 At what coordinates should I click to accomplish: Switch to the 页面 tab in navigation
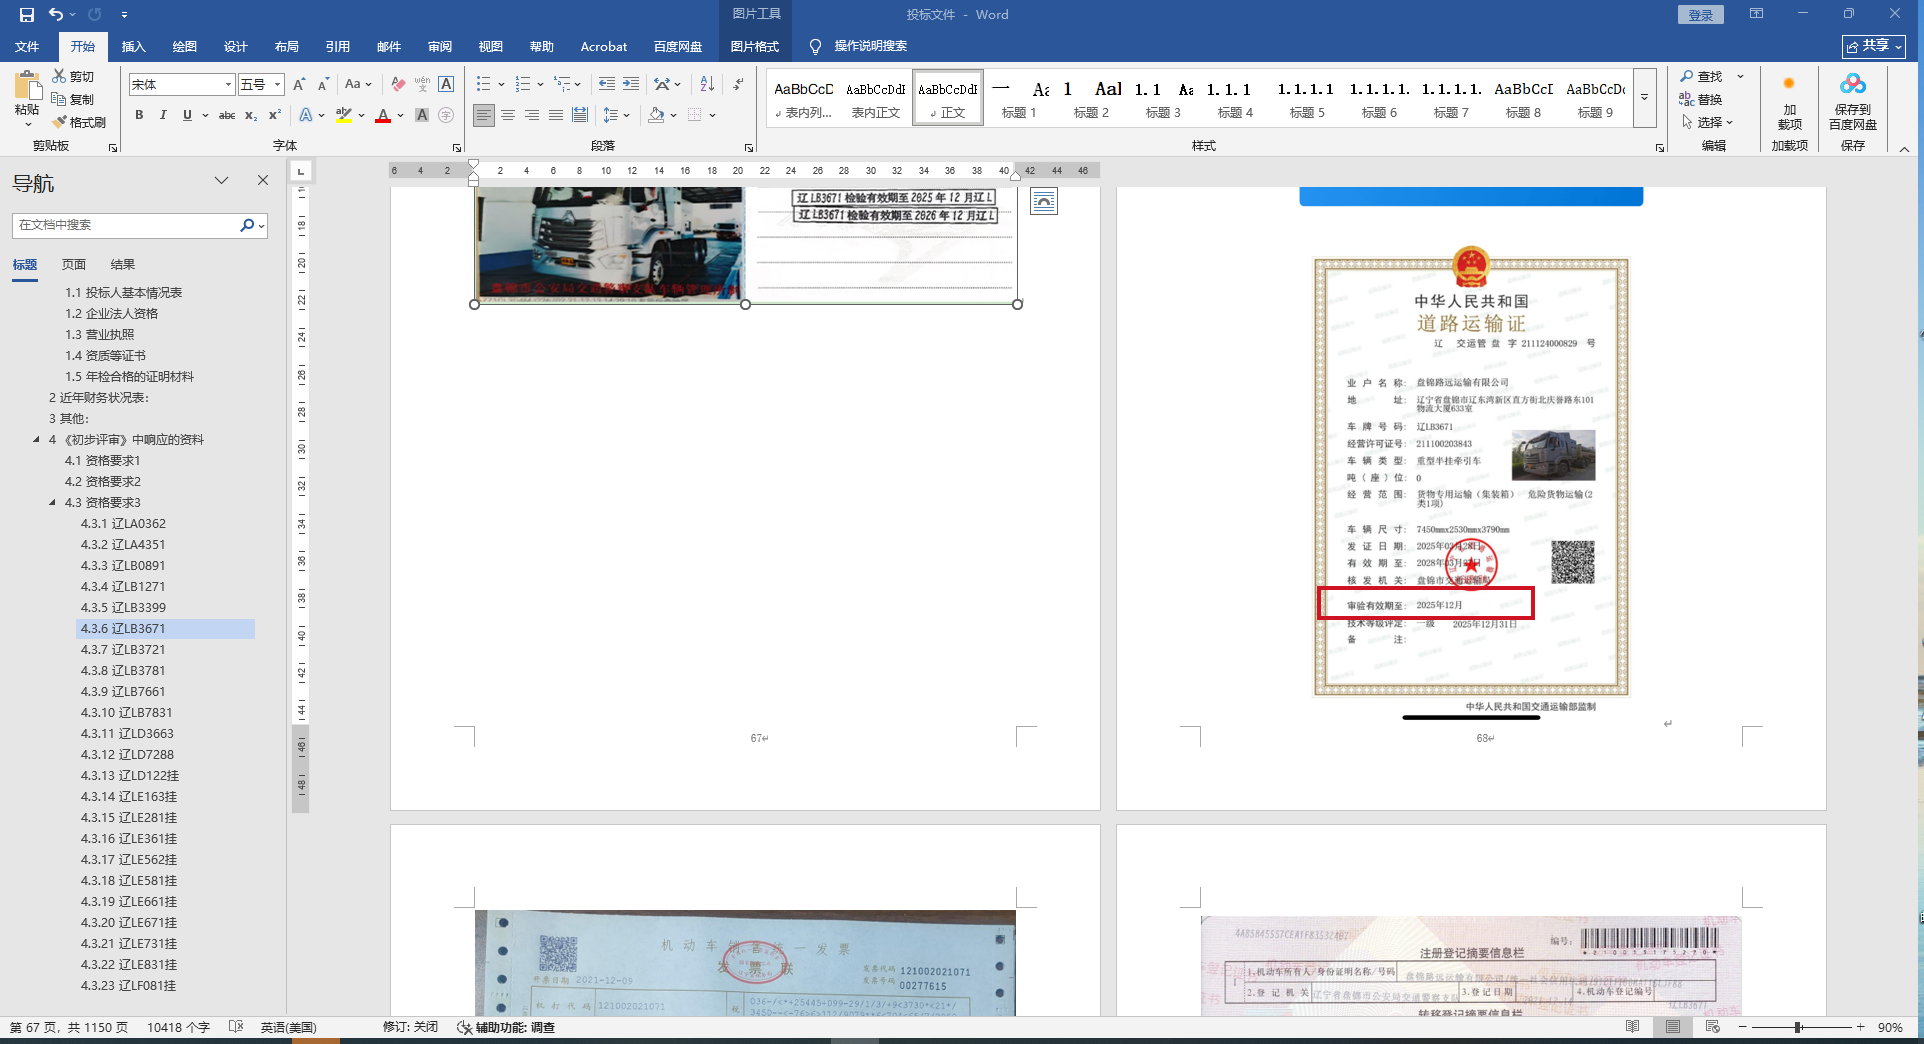(74, 265)
